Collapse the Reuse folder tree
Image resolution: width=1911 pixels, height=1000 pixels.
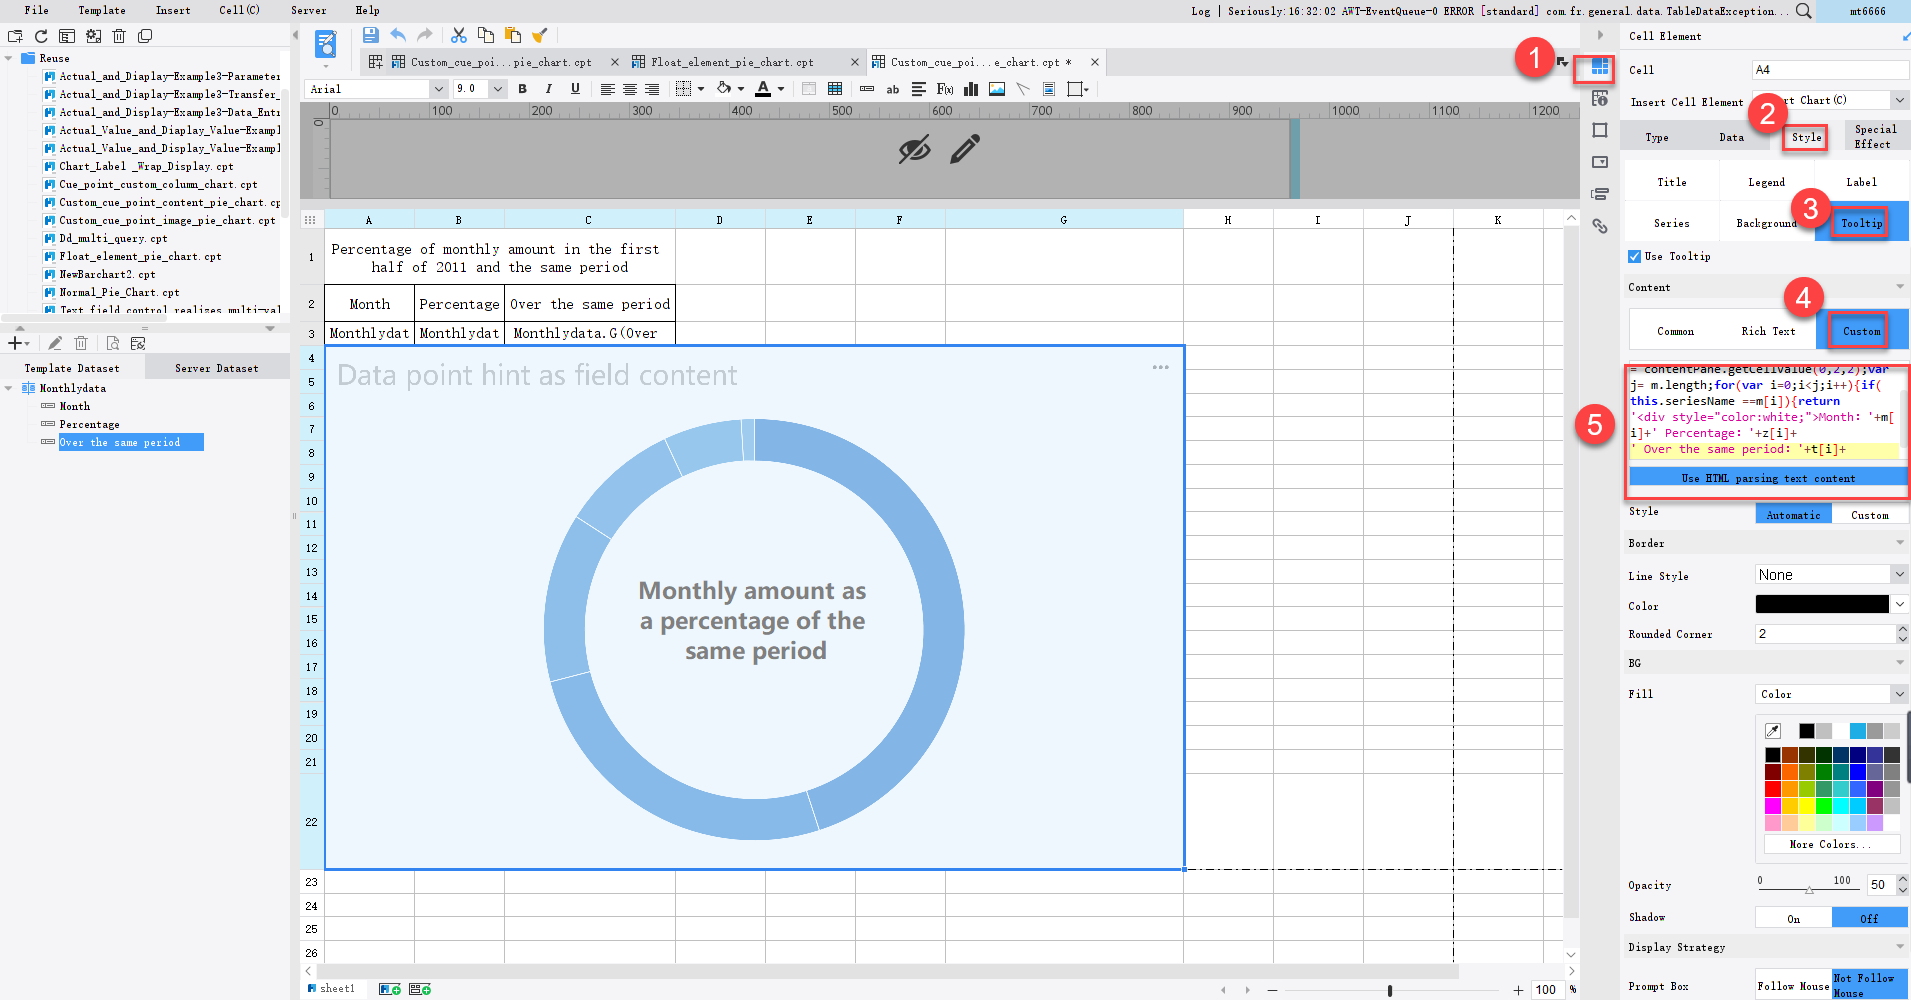click(x=9, y=58)
